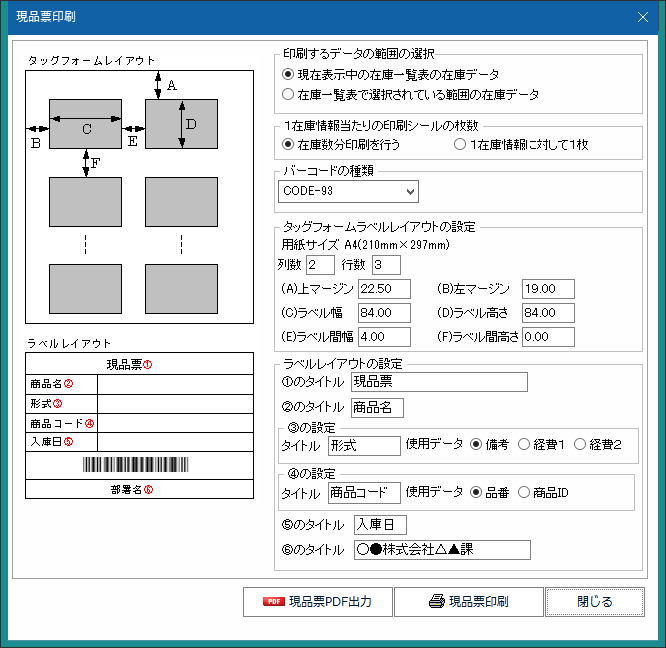Click the barcode image in label layout preview
This screenshot has width=666, height=648.
(x=135, y=465)
